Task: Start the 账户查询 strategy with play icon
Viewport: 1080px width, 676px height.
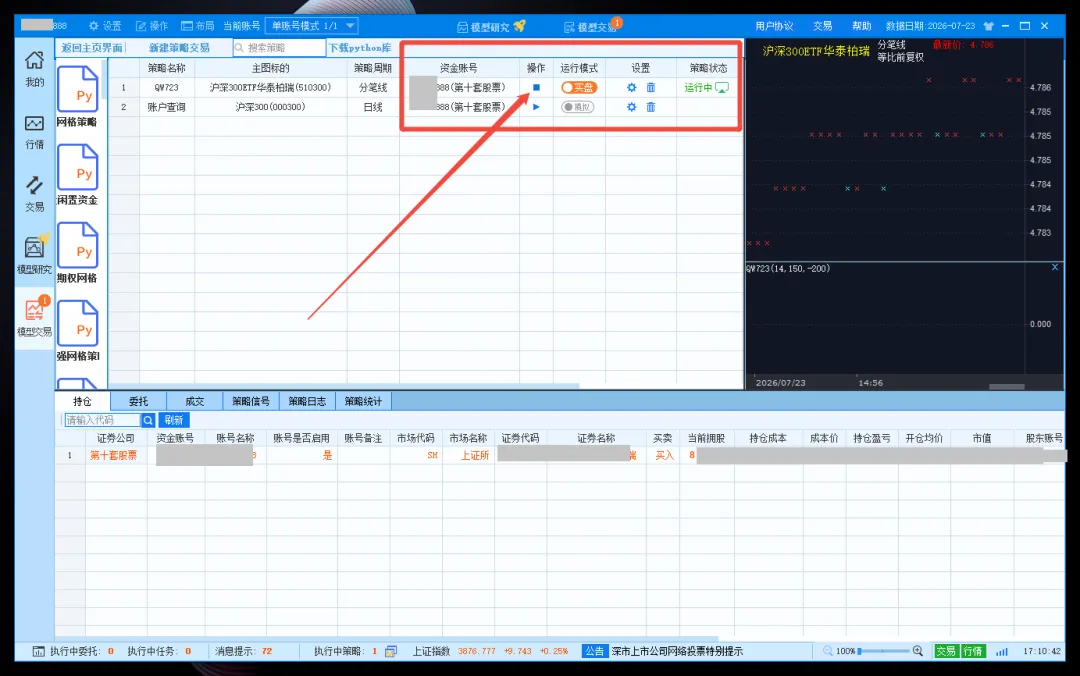Action: tap(536, 107)
